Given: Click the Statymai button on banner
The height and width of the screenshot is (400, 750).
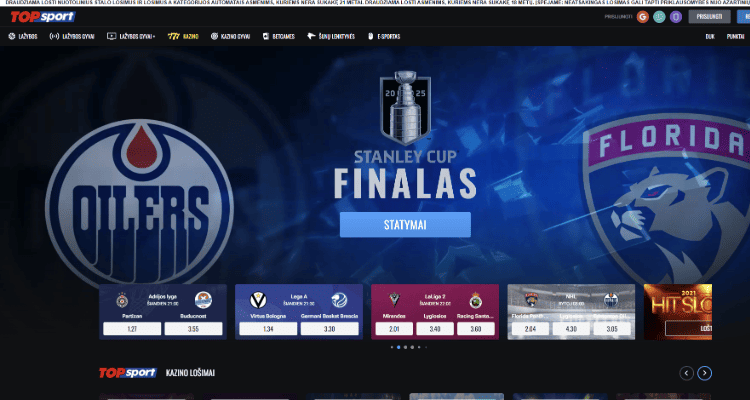Looking at the screenshot, I should 405,225.
